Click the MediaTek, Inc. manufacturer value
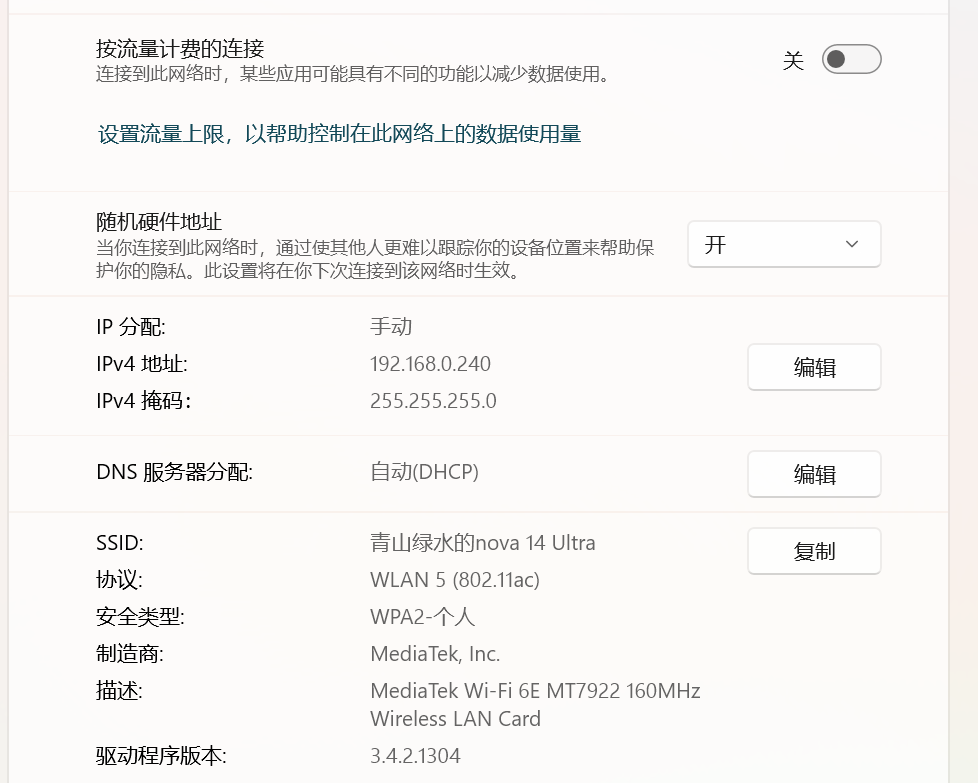Image resolution: width=978 pixels, height=783 pixels. [435, 654]
